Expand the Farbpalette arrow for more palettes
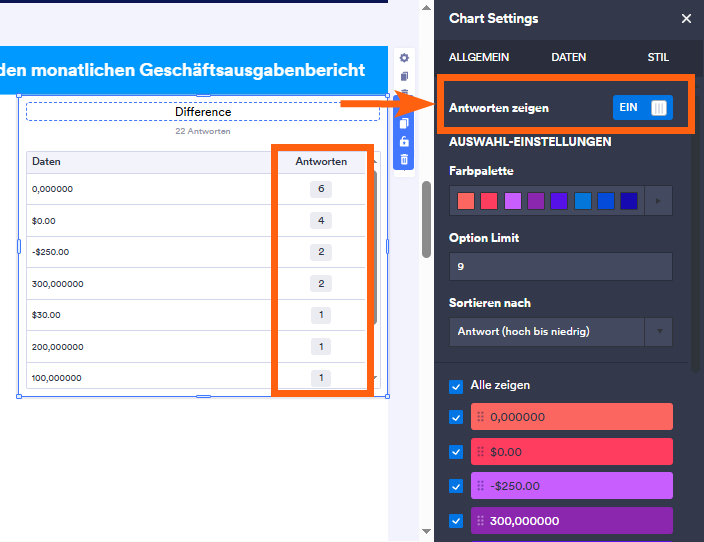704x542 pixels. pyautogui.click(x=658, y=201)
